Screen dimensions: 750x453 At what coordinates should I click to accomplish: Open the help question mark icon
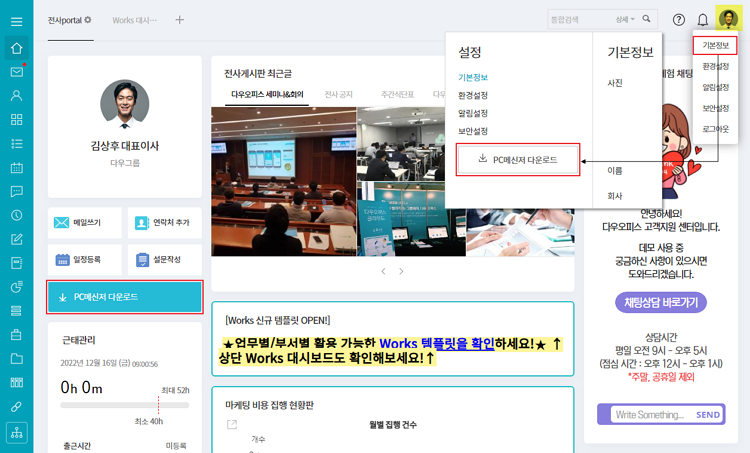point(679,20)
